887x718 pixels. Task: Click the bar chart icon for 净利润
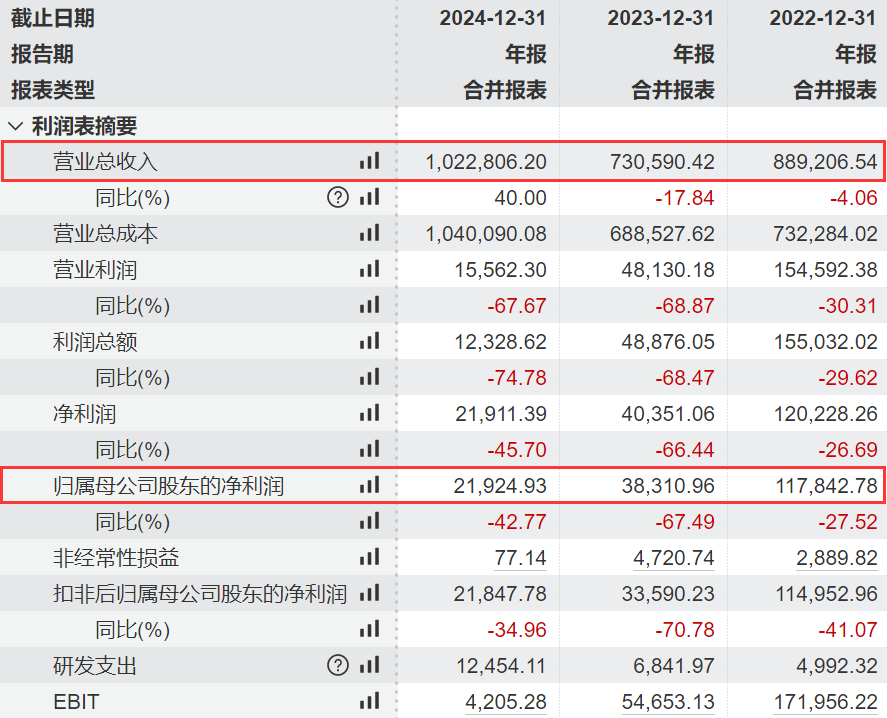click(369, 414)
